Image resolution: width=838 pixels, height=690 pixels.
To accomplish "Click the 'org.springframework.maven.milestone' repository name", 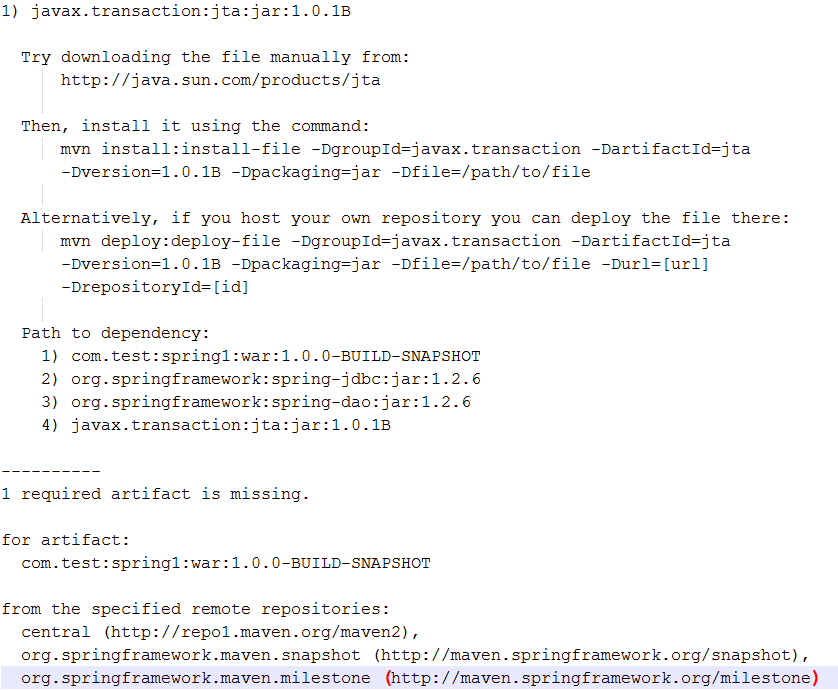I will [x=195, y=678].
